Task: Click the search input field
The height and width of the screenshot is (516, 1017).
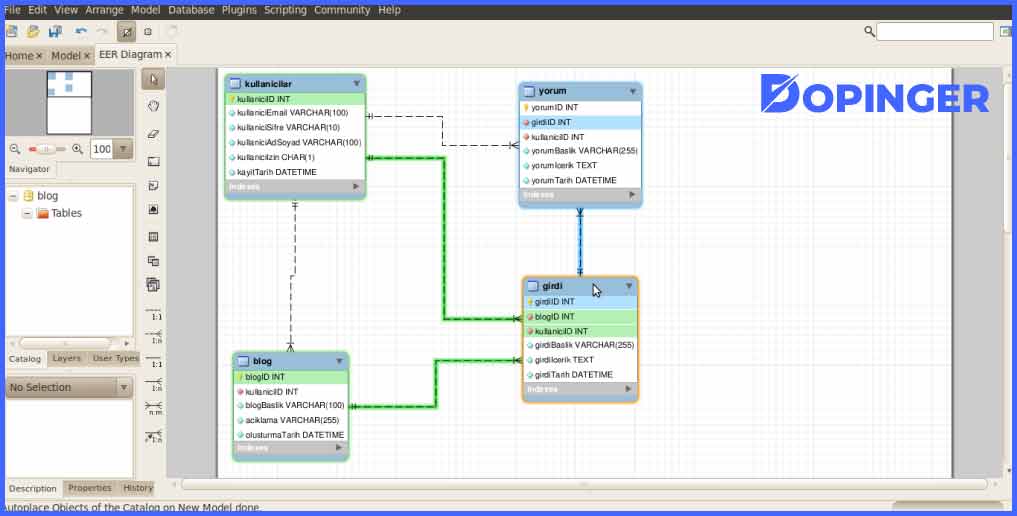Action: click(935, 31)
